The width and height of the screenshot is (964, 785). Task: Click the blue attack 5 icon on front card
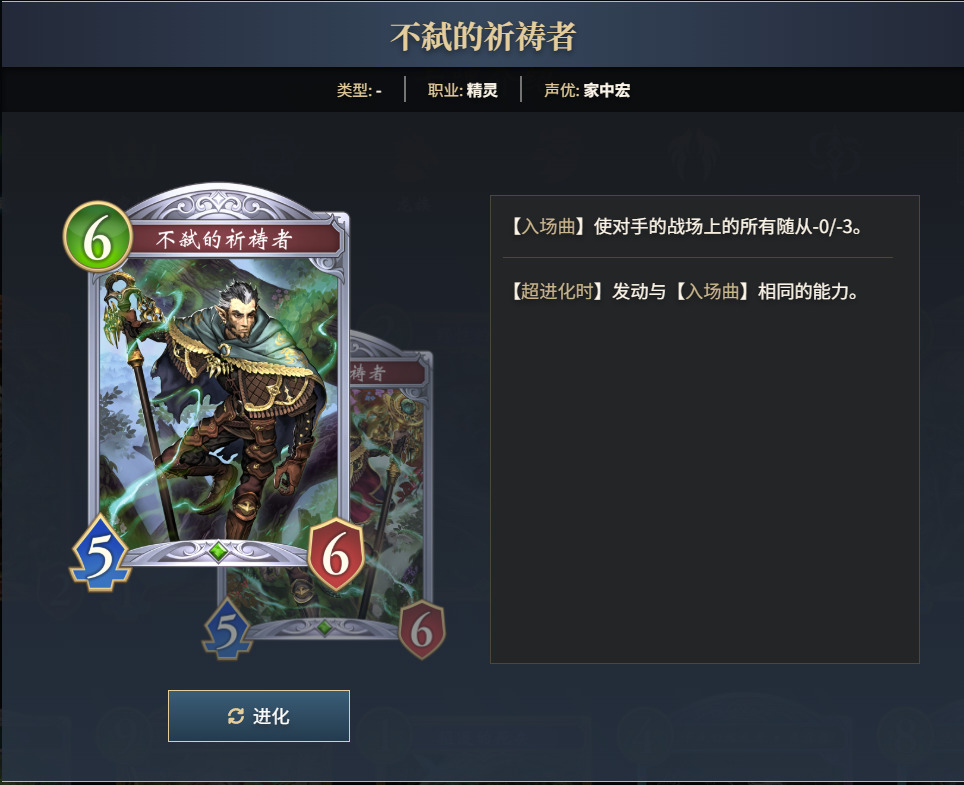pos(100,553)
